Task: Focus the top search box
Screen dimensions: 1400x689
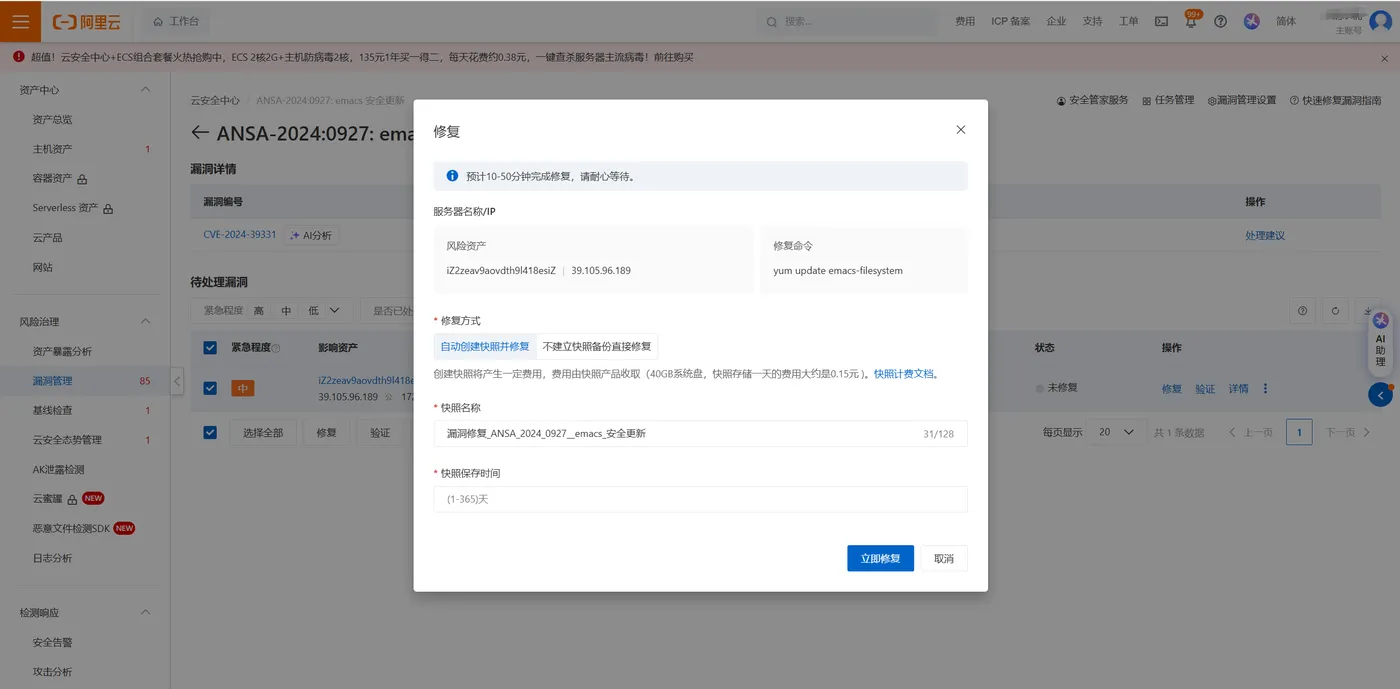Action: [845, 21]
